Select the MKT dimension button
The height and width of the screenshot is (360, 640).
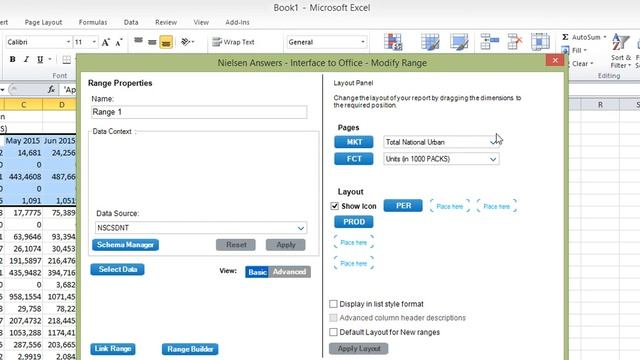(x=354, y=142)
